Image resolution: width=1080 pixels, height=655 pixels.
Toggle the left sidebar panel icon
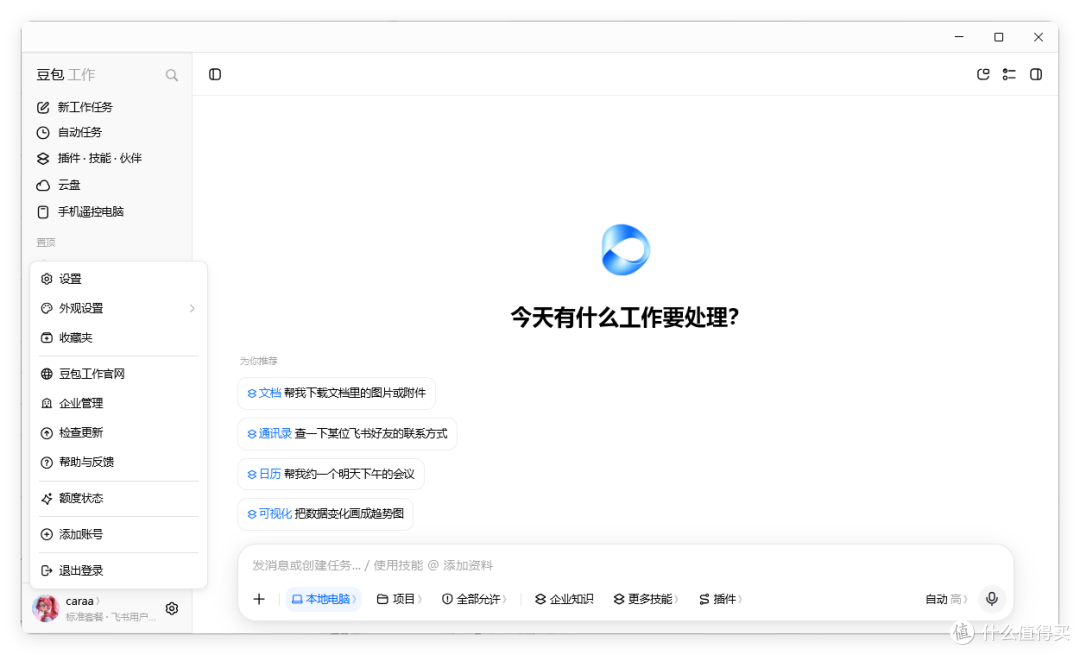click(x=215, y=74)
